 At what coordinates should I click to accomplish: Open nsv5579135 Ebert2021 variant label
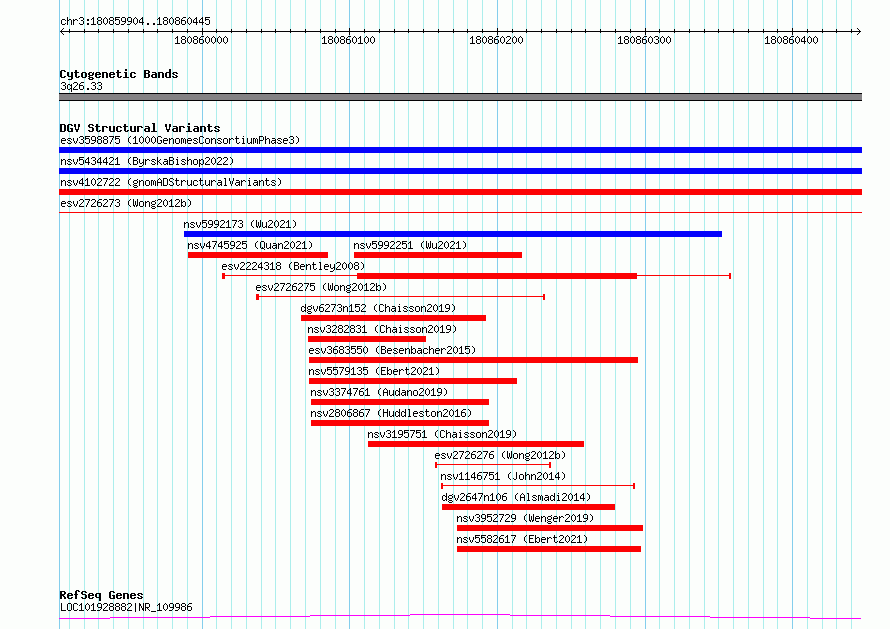pos(374,371)
